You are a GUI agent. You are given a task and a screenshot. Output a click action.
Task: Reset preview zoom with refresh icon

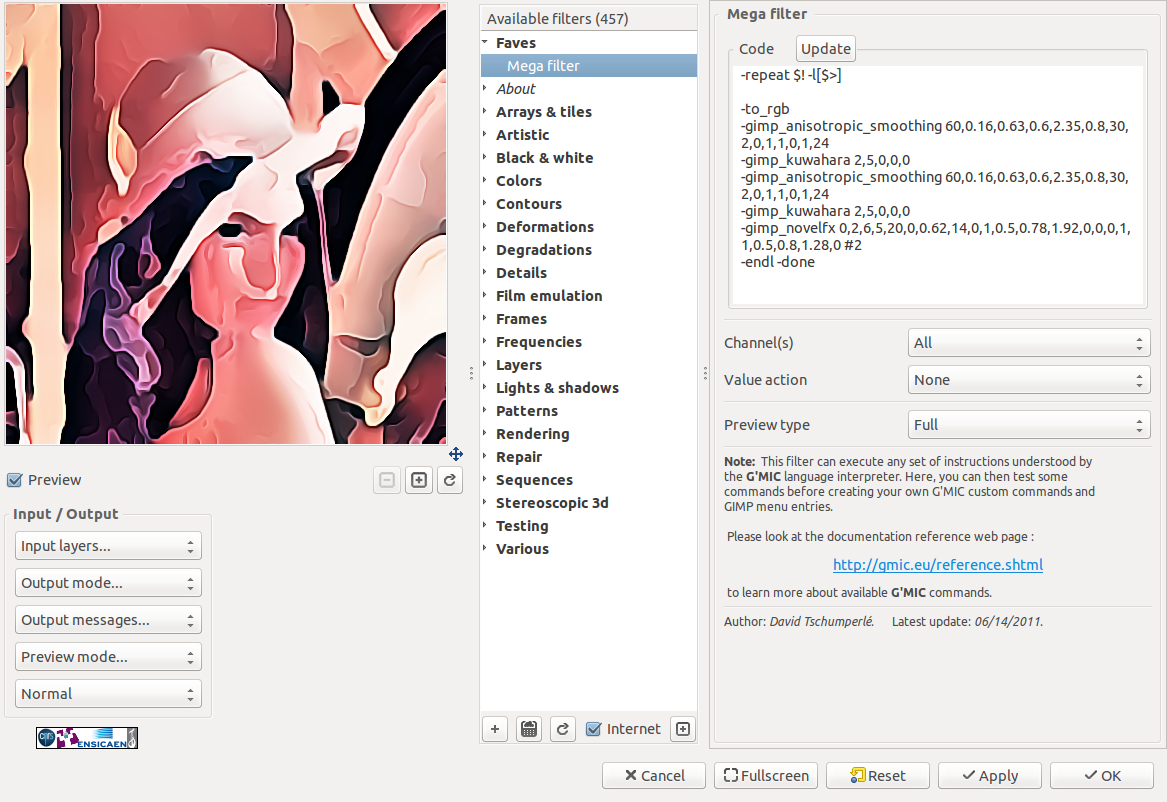pos(450,480)
